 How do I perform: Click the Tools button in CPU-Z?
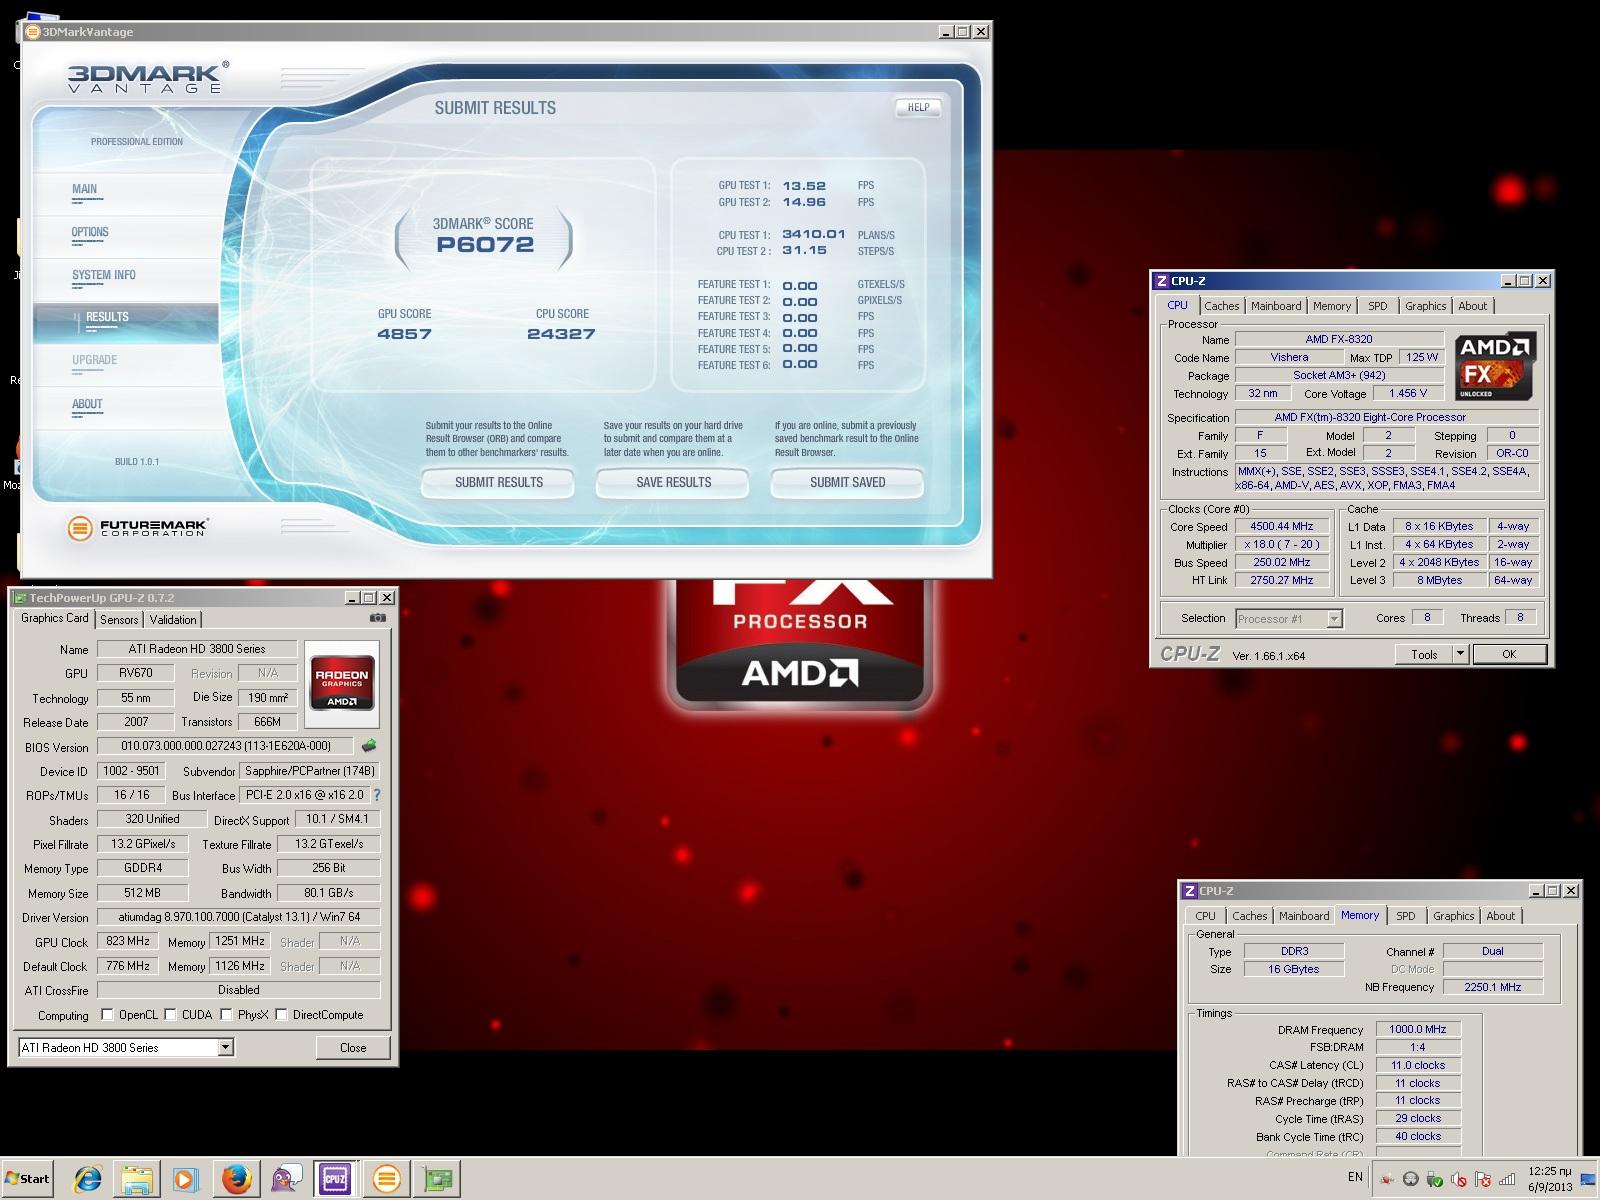(1424, 654)
